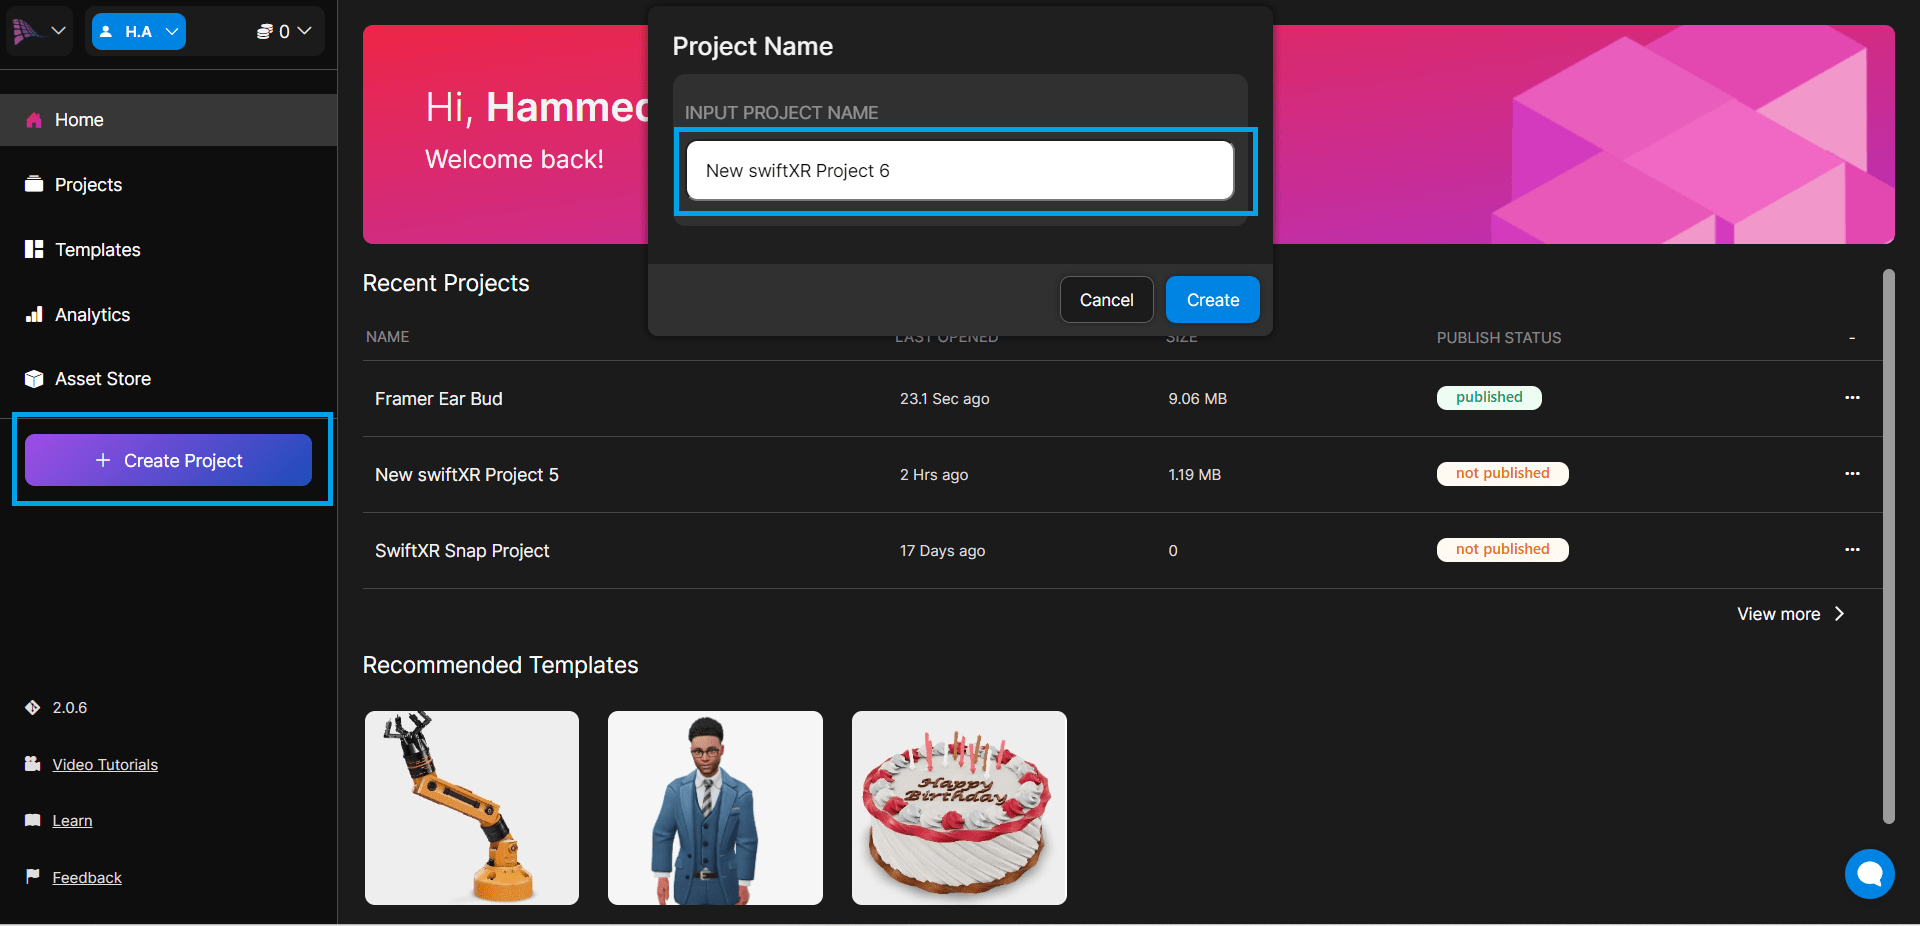Image resolution: width=1920 pixels, height=926 pixels.
Task: Click the Analytics bar chart icon
Action: (34, 314)
